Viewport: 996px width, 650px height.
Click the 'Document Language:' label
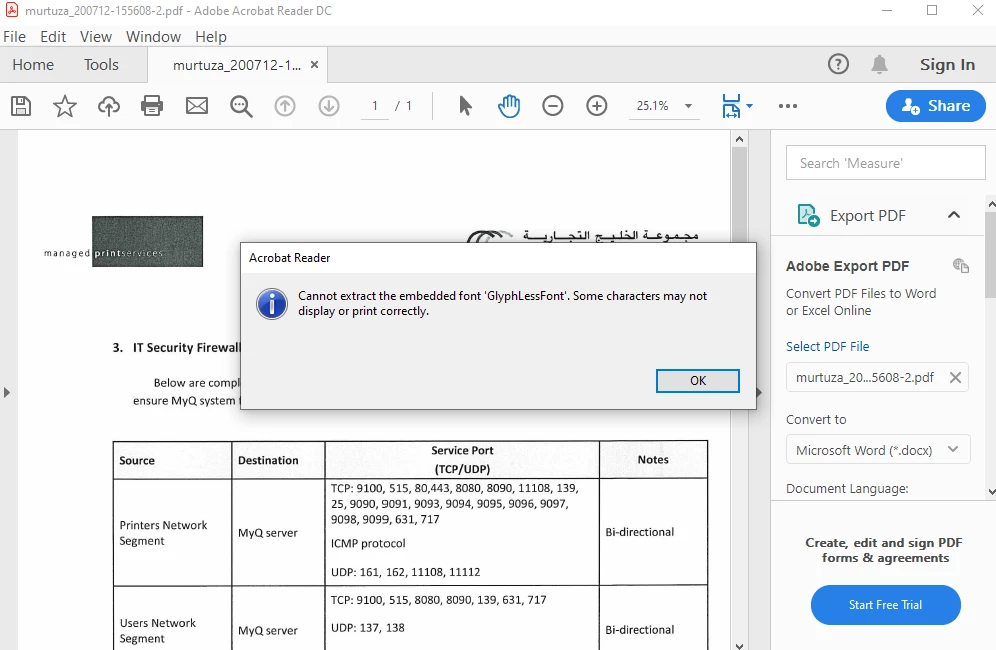(x=847, y=489)
